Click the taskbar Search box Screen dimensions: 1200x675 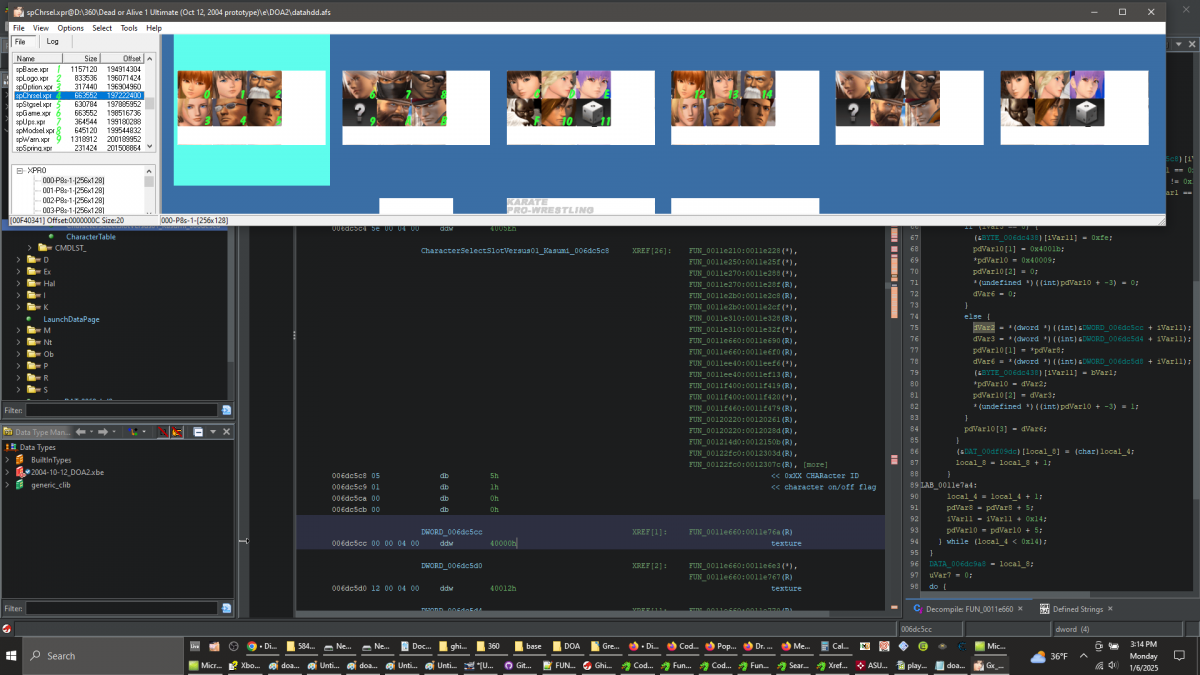(x=105, y=655)
